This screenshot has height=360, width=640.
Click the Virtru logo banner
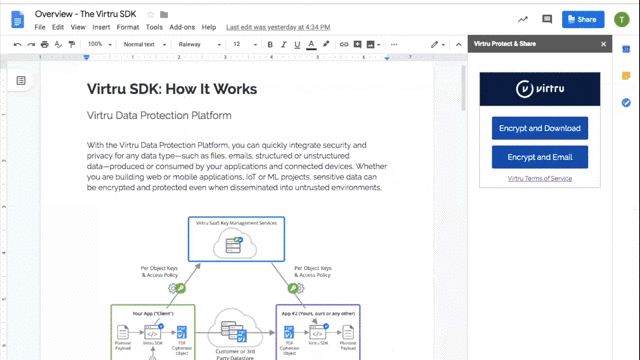540,89
